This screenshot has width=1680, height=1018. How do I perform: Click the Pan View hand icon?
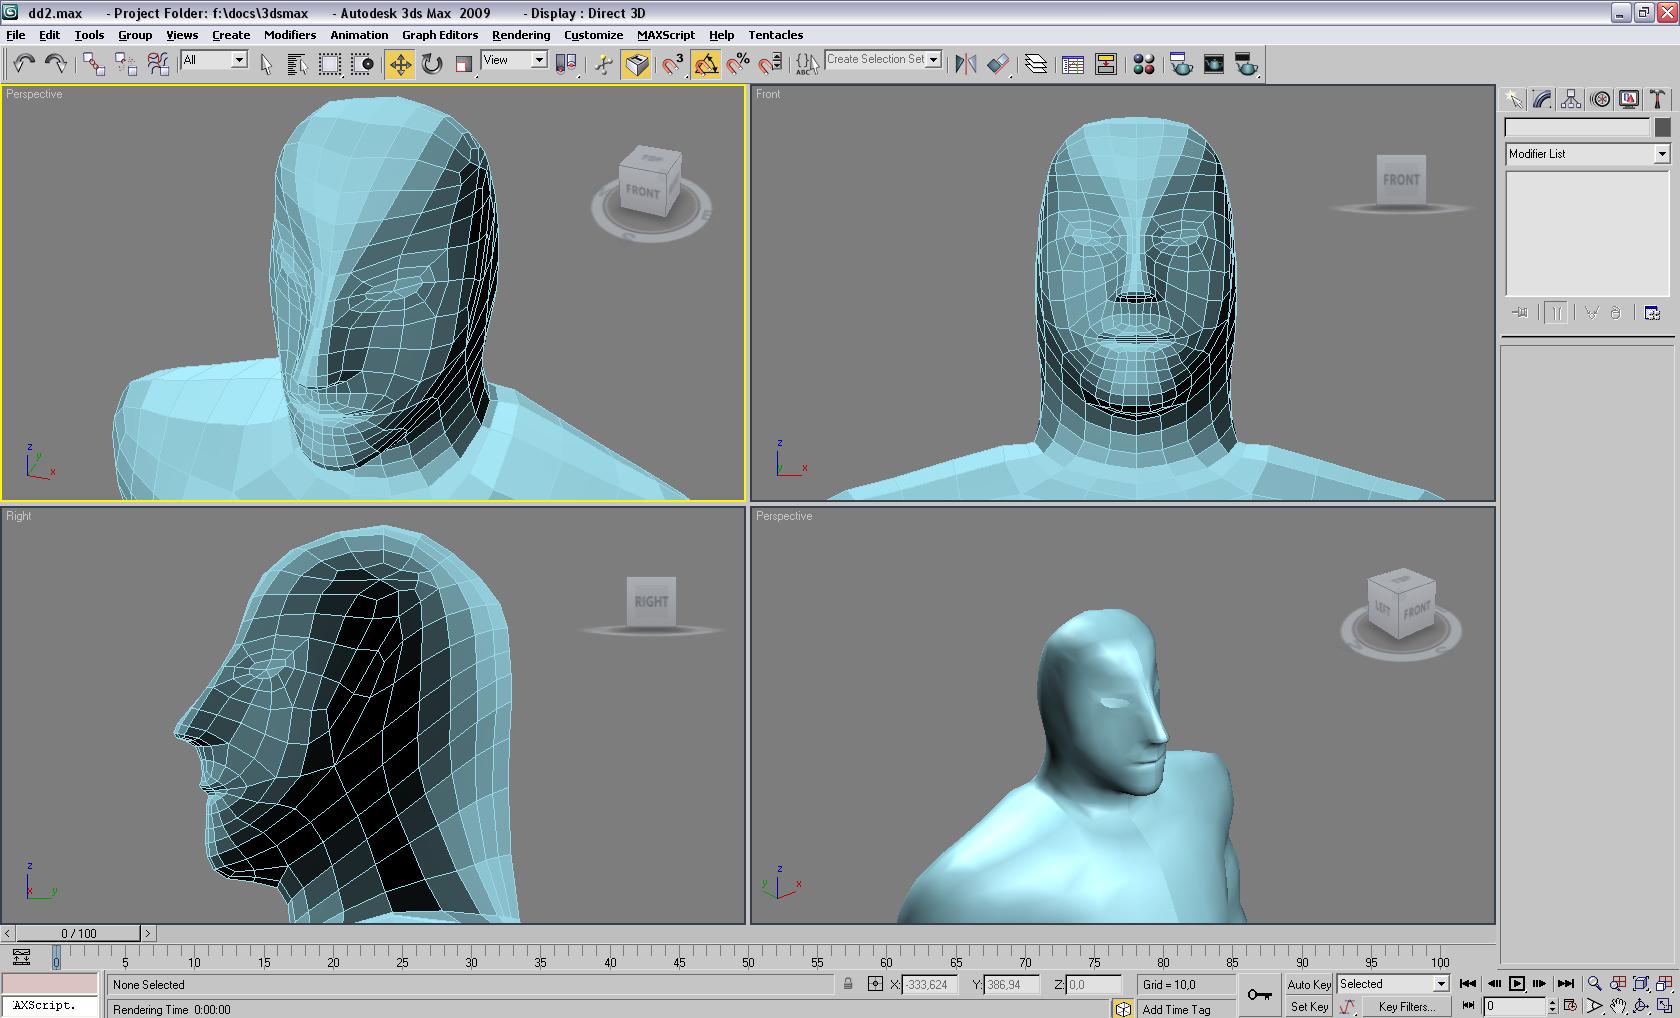tap(1618, 1006)
